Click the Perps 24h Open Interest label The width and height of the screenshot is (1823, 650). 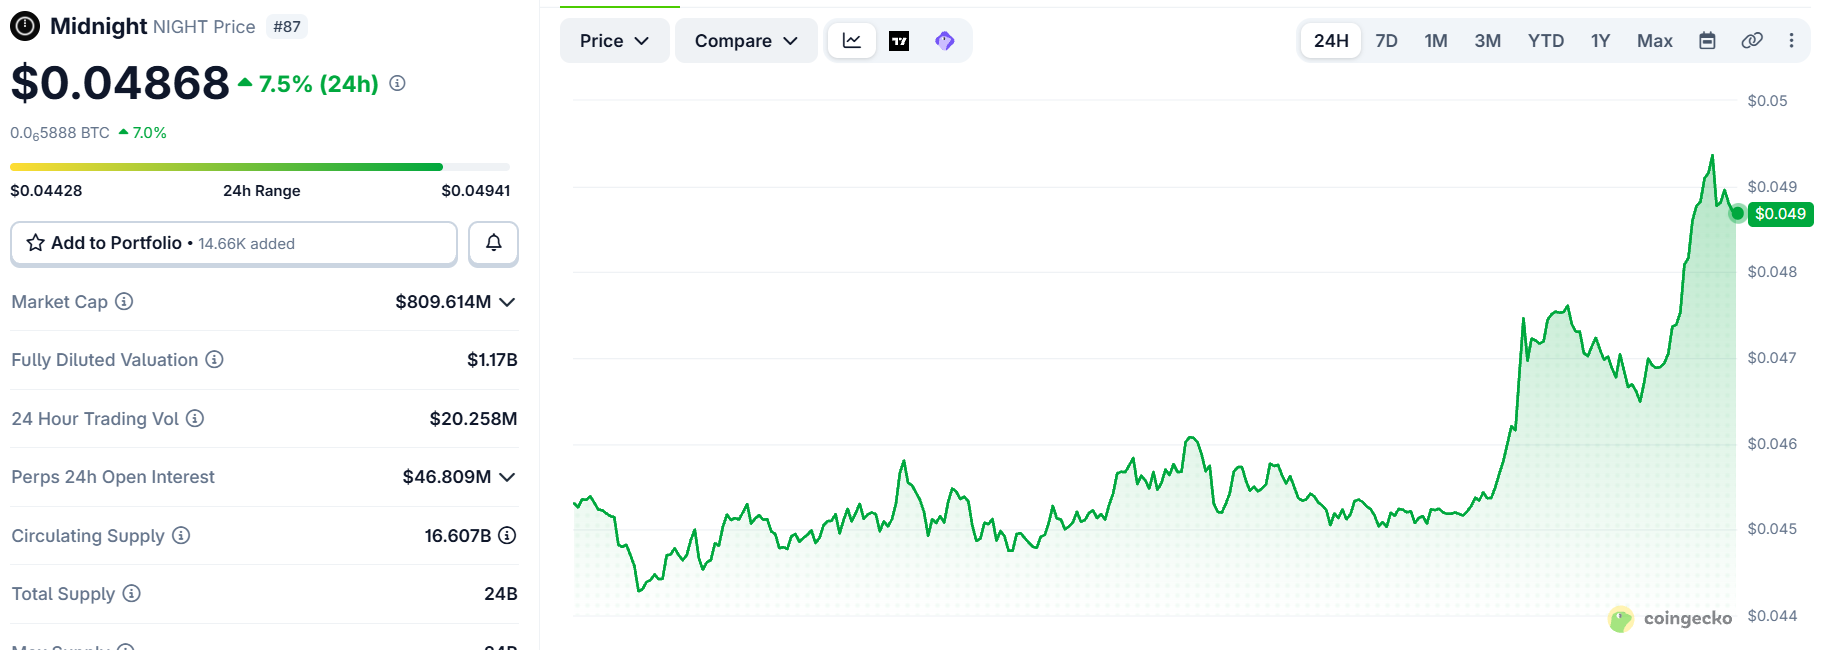[x=113, y=477]
